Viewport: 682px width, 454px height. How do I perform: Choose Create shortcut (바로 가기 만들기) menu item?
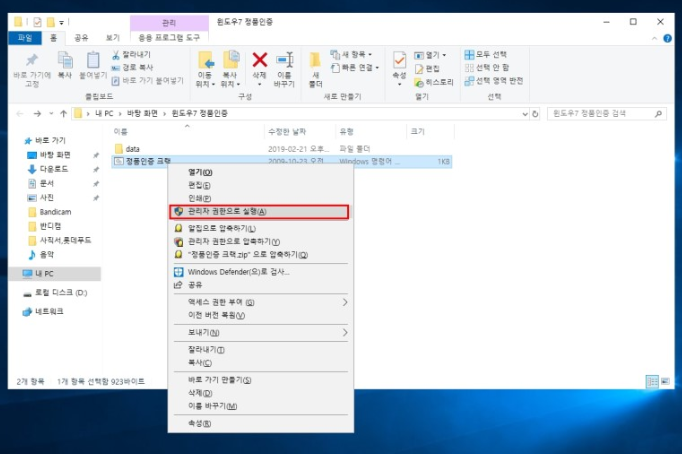pyautogui.click(x=261, y=380)
